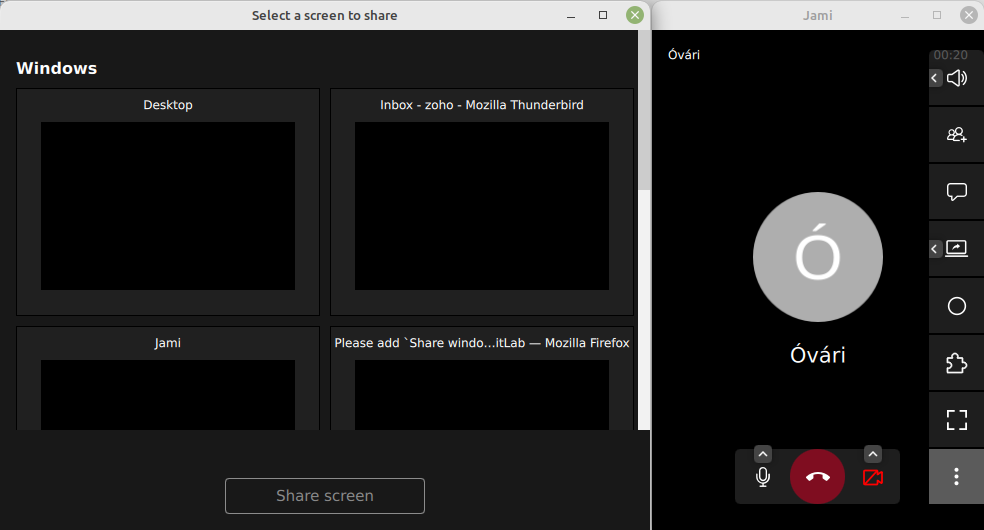Open the speaker volume control in Jami
The image size is (984, 530).
[x=958, y=78]
